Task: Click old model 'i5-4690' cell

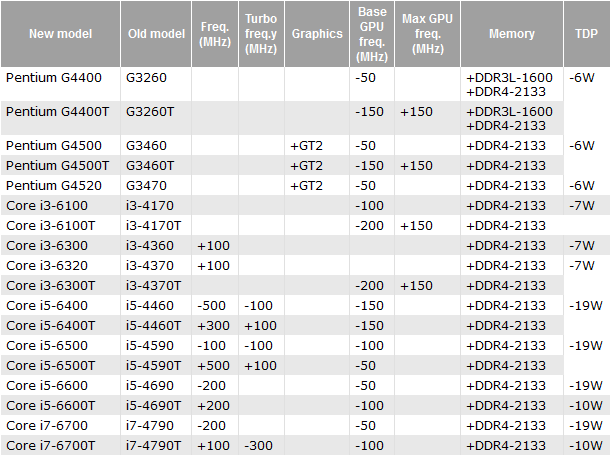Action: (x=156, y=385)
